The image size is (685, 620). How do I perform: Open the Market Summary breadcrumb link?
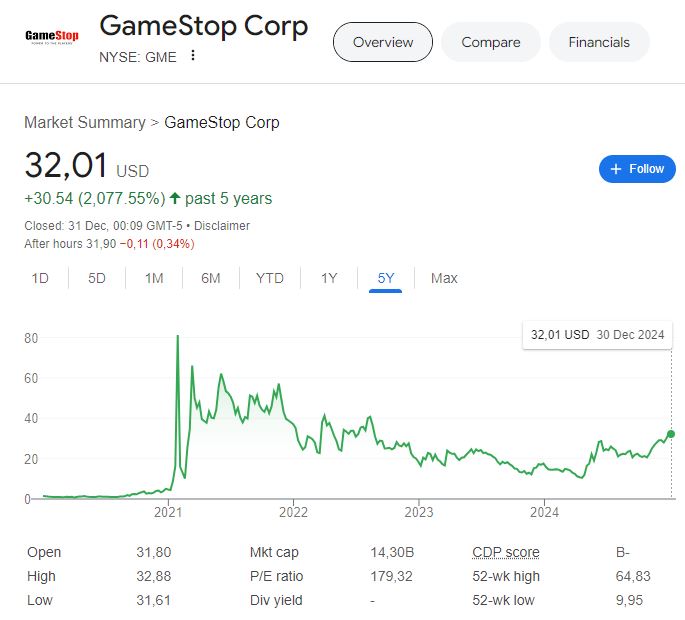point(85,122)
